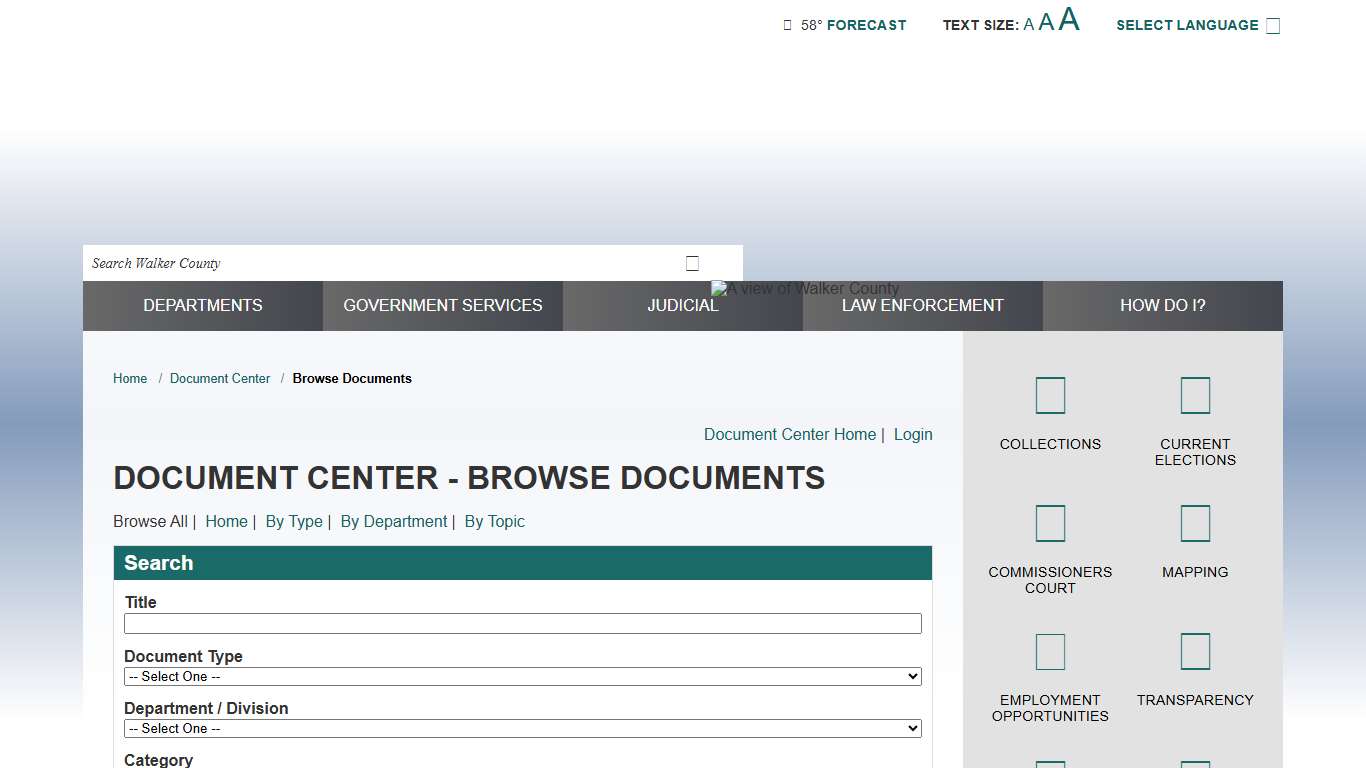This screenshot has width=1366, height=768.
Task: Click the Current Elections icon
Action: (x=1195, y=394)
